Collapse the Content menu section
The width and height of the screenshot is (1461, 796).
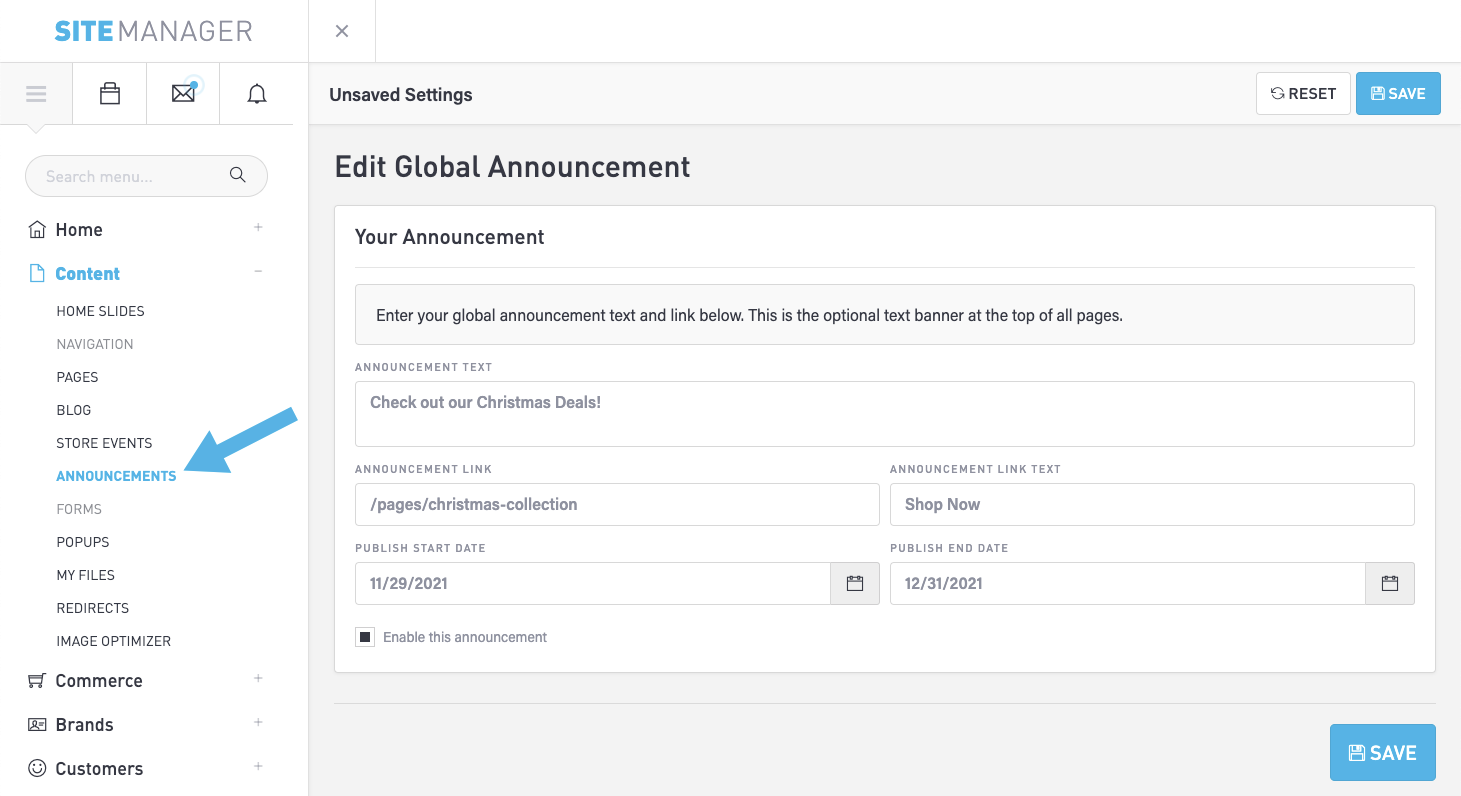click(258, 272)
